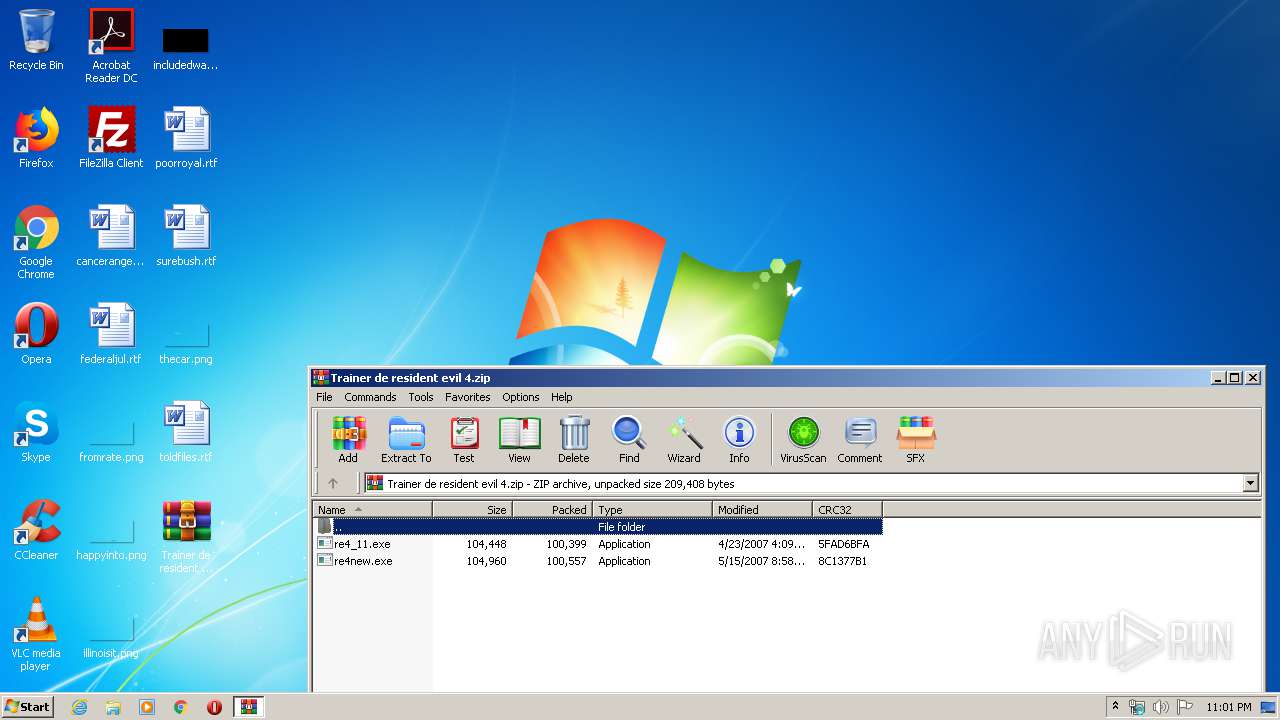This screenshot has width=1280, height=720.
Task: Click the Recycle Bin desktop icon
Action: click(x=36, y=40)
